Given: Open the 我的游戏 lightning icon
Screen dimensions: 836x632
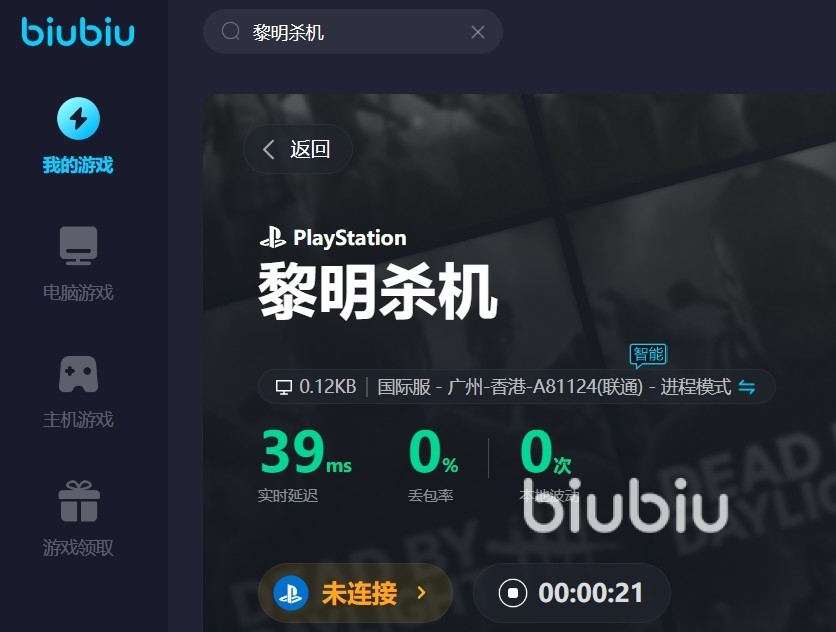Looking at the screenshot, I should [78, 118].
